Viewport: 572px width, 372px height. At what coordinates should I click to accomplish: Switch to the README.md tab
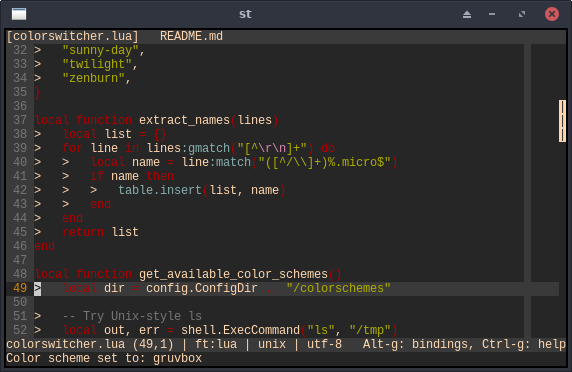(x=191, y=36)
